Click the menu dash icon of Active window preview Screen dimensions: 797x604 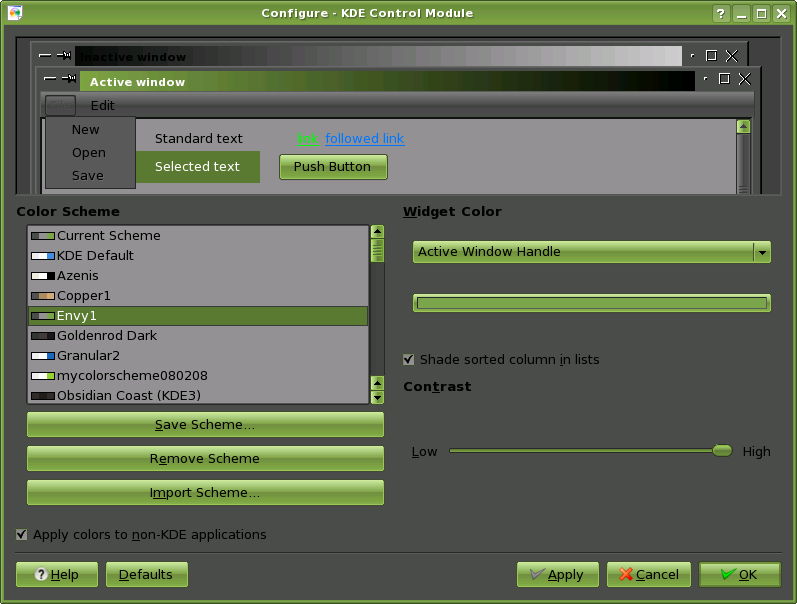coord(50,78)
